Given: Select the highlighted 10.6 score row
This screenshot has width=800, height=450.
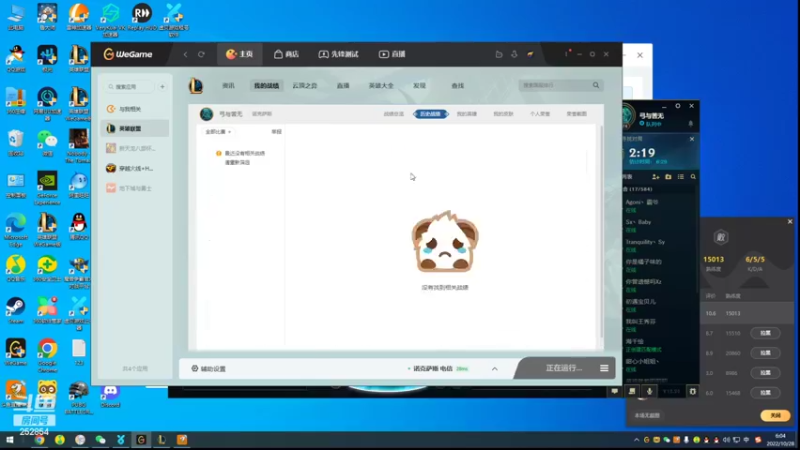Looking at the screenshot, I should (746, 313).
